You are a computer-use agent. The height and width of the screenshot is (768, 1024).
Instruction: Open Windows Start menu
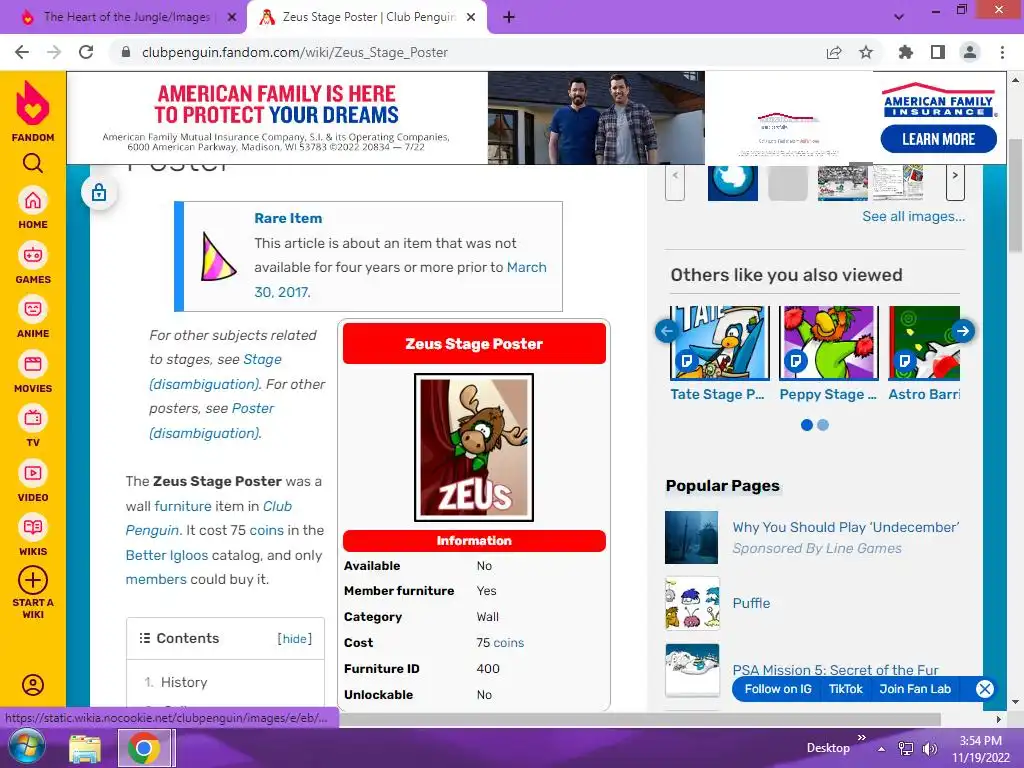pyautogui.click(x=26, y=748)
